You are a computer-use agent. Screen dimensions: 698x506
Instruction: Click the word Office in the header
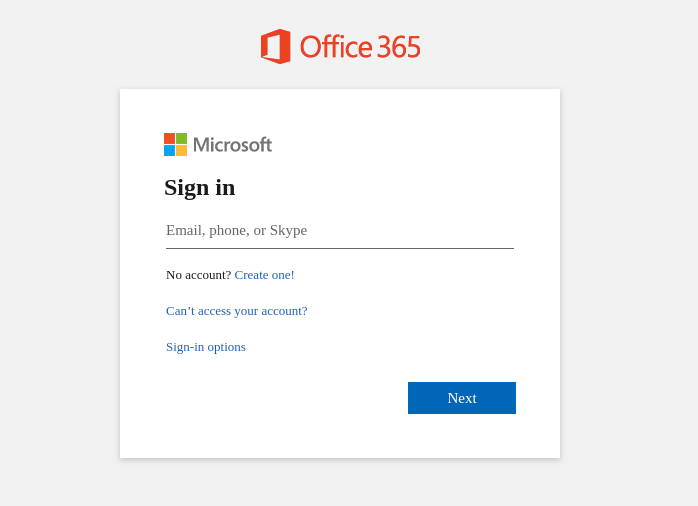pos(337,47)
